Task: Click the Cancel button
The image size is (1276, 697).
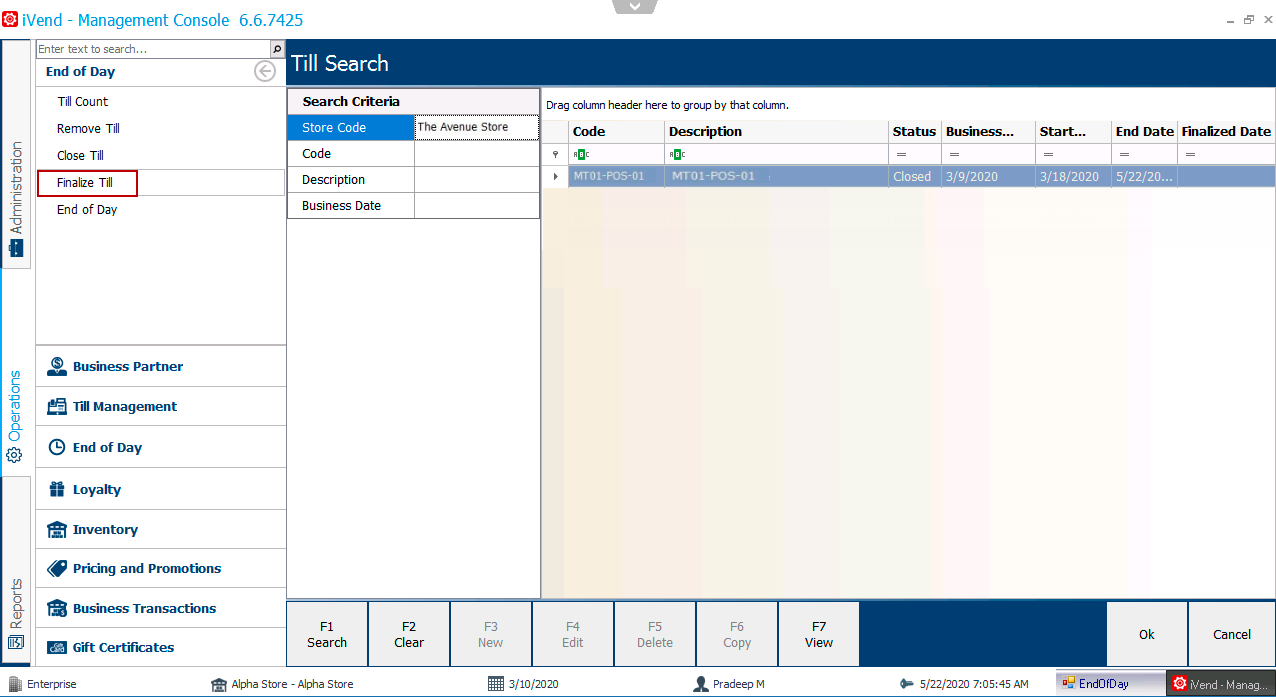Action: click(x=1232, y=634)
